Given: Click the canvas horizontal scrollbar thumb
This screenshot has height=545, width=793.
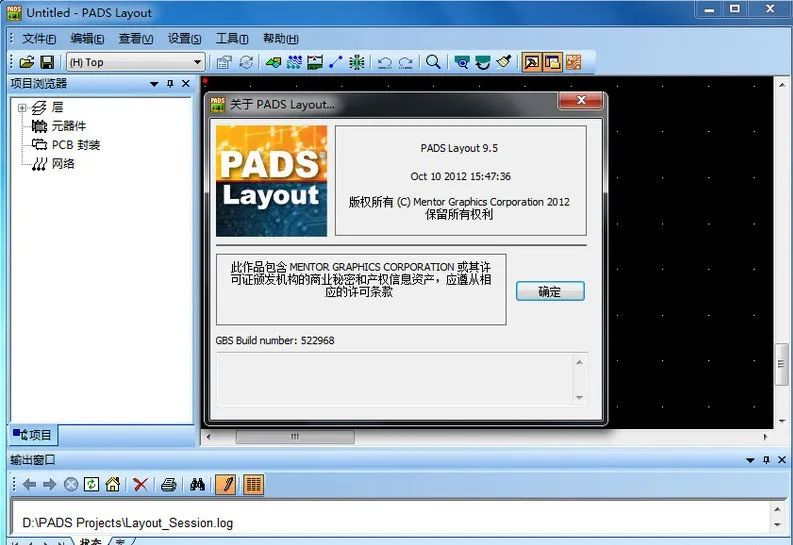Looking at the screenshot, I should (x=295, y=436).
